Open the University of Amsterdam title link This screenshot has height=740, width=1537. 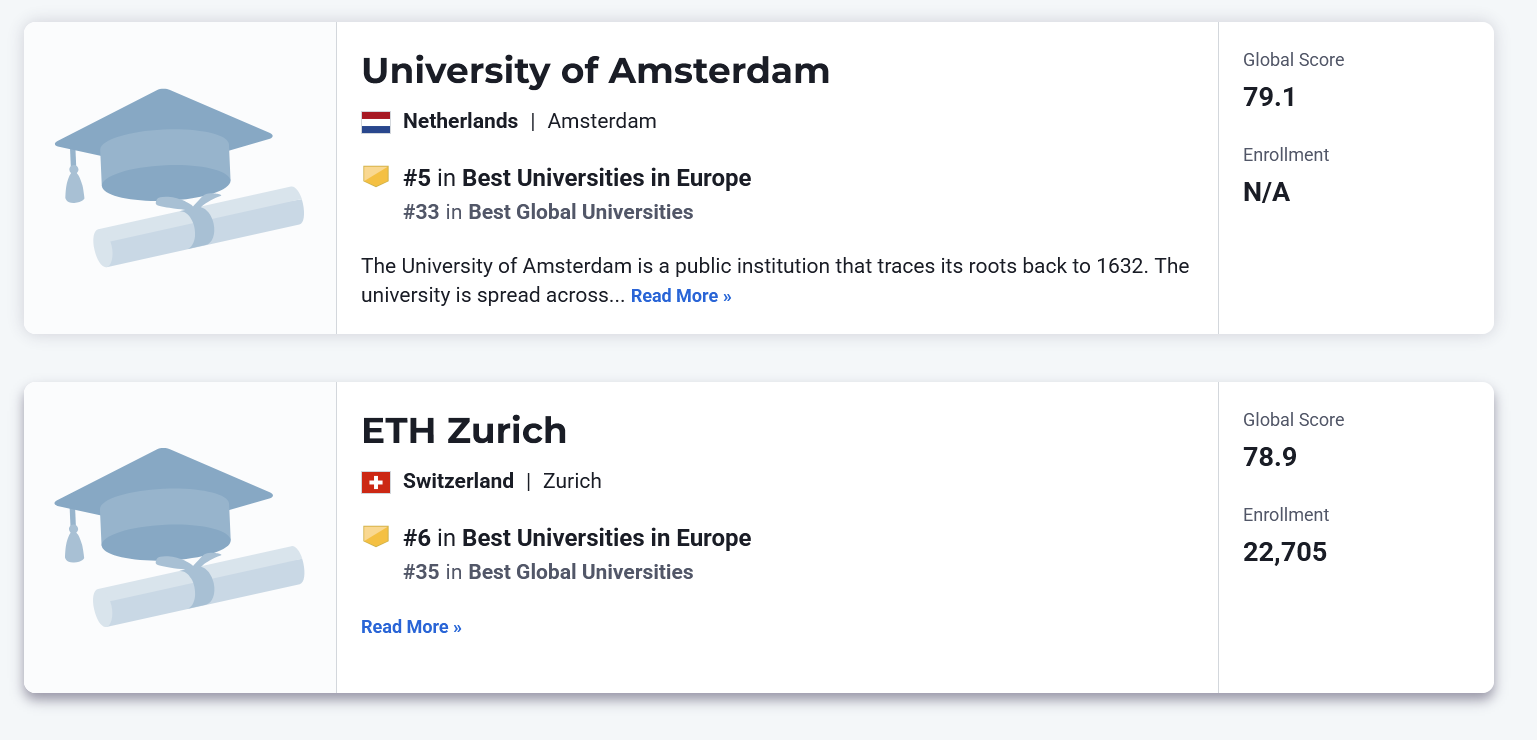pyautogui.click(x=595, y=71)
